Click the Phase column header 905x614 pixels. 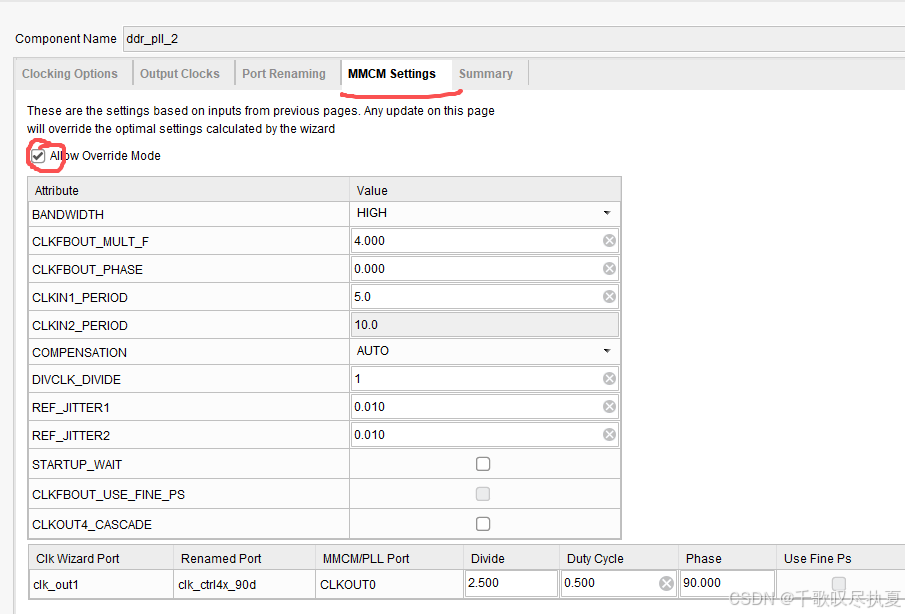pyautogui.click(x=727, y=559)
